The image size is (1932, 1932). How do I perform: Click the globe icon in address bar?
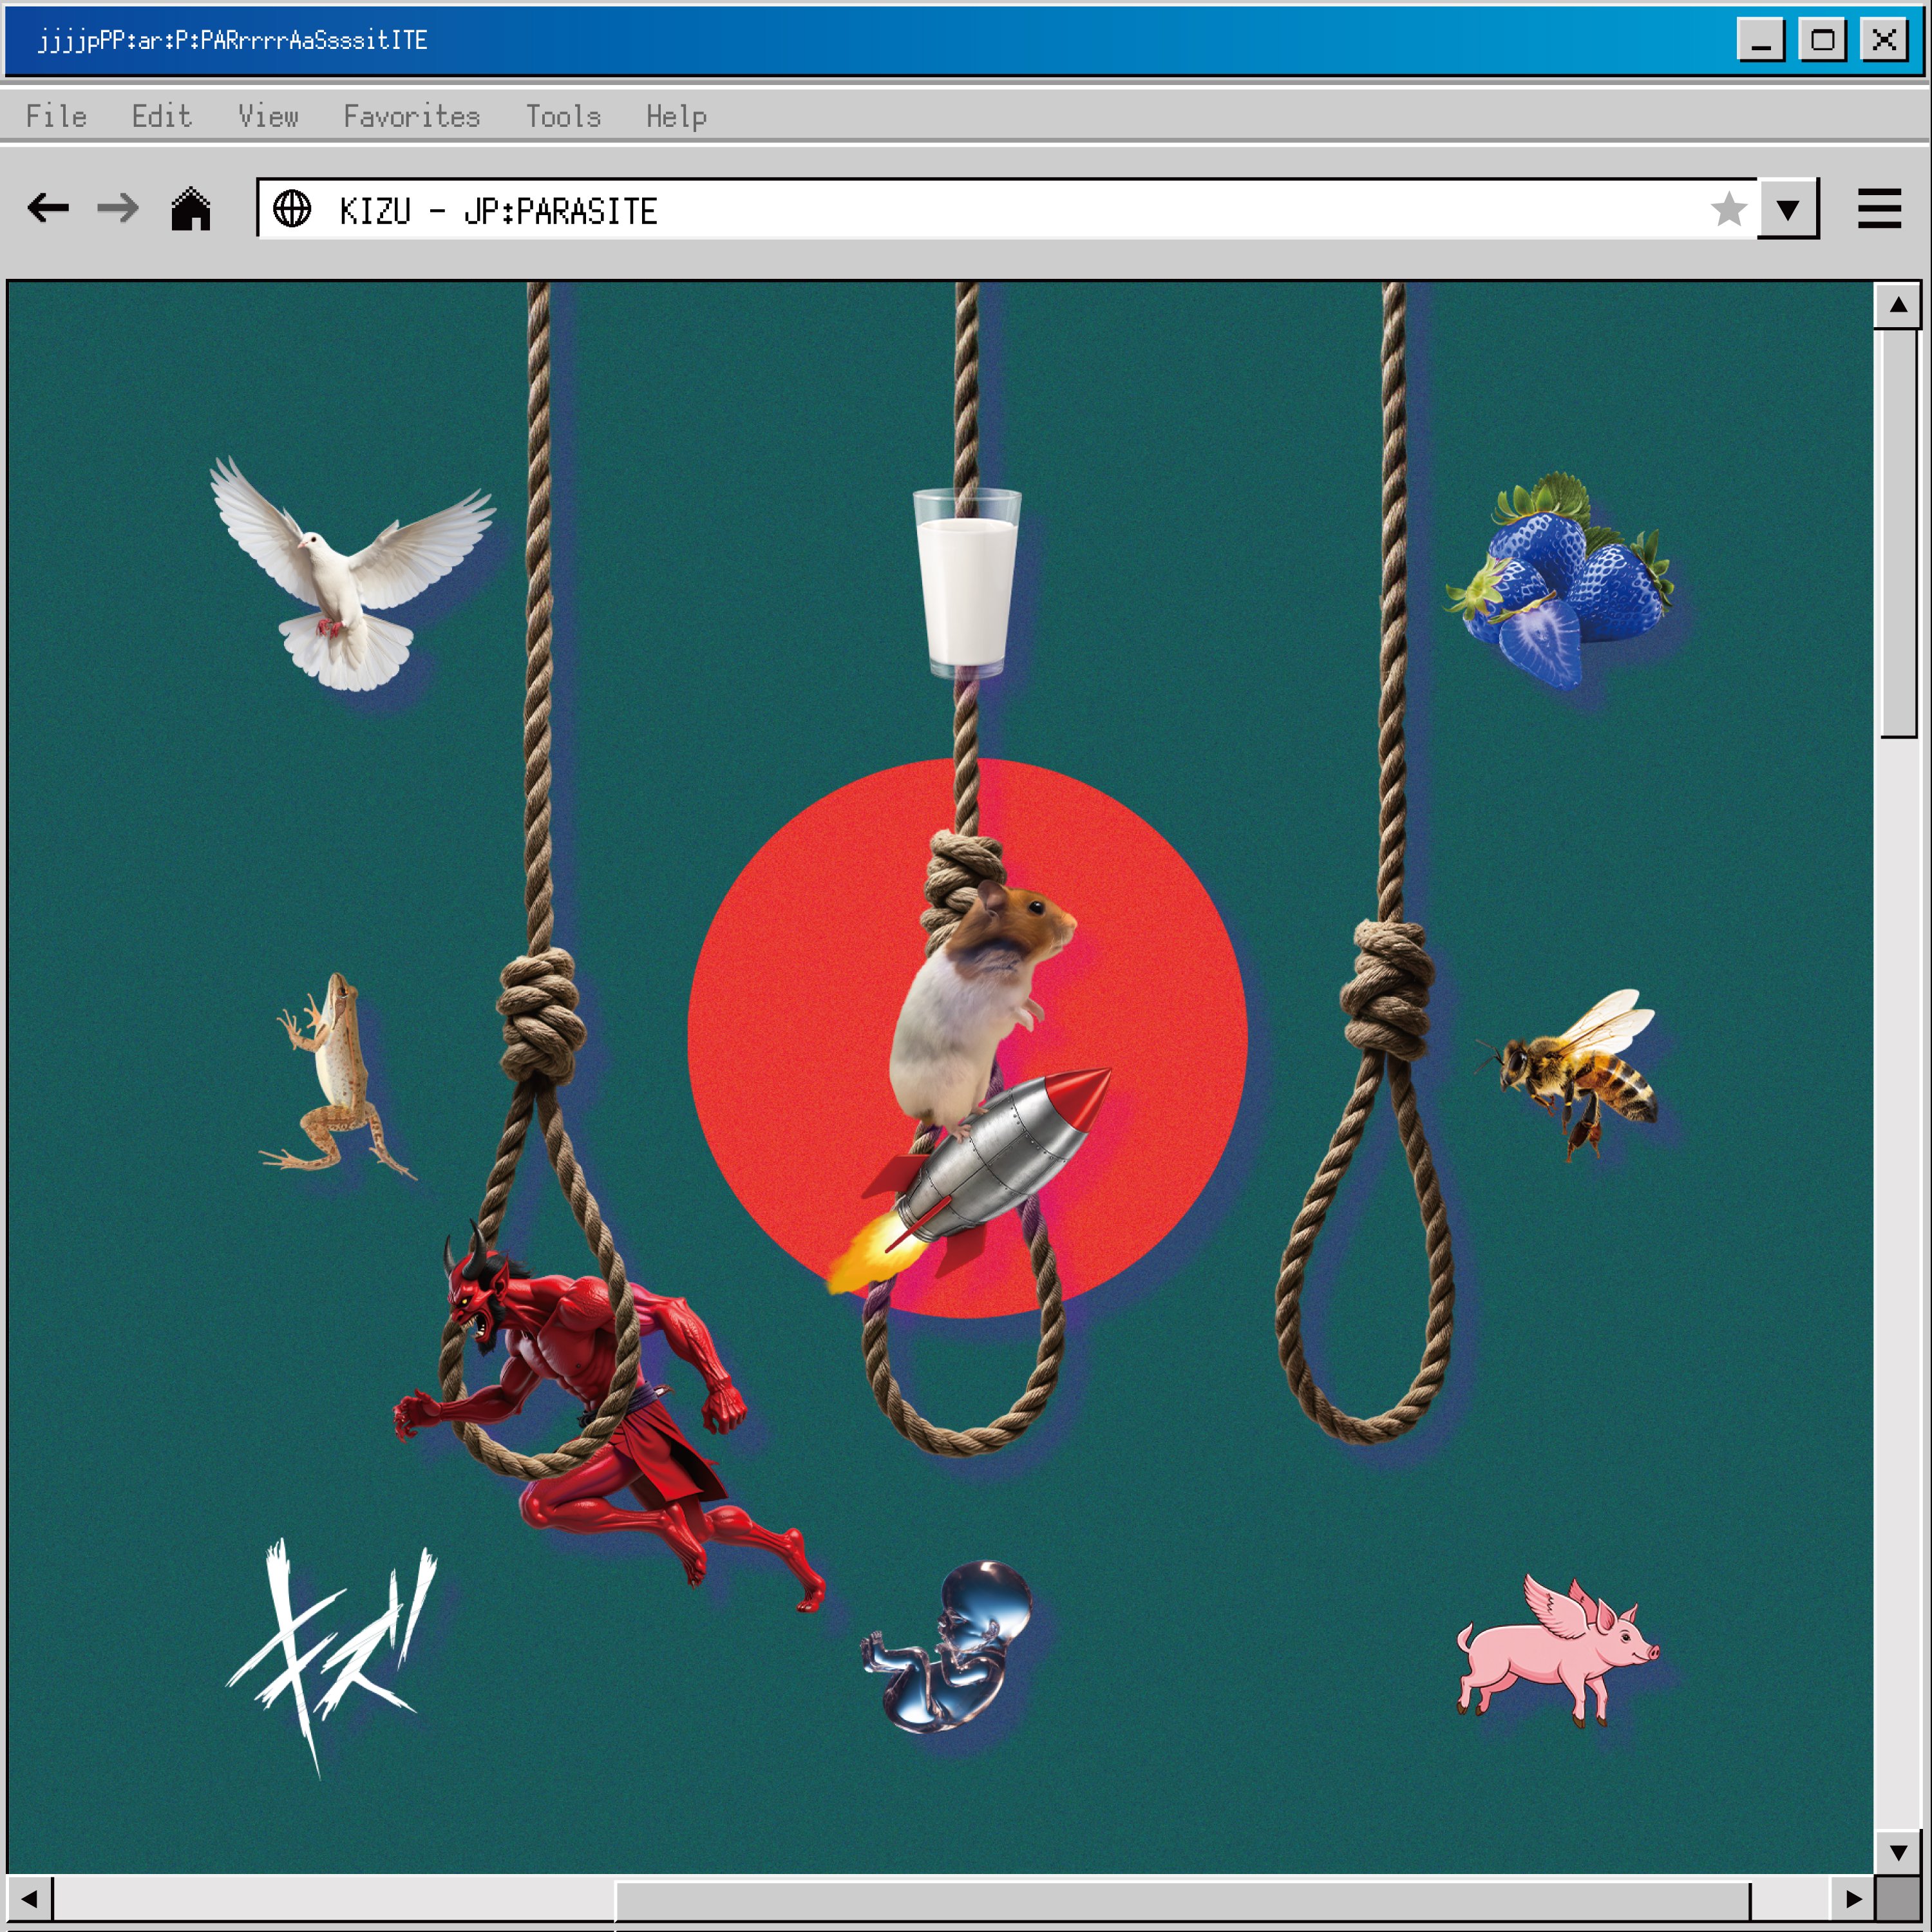click(292, 209)
